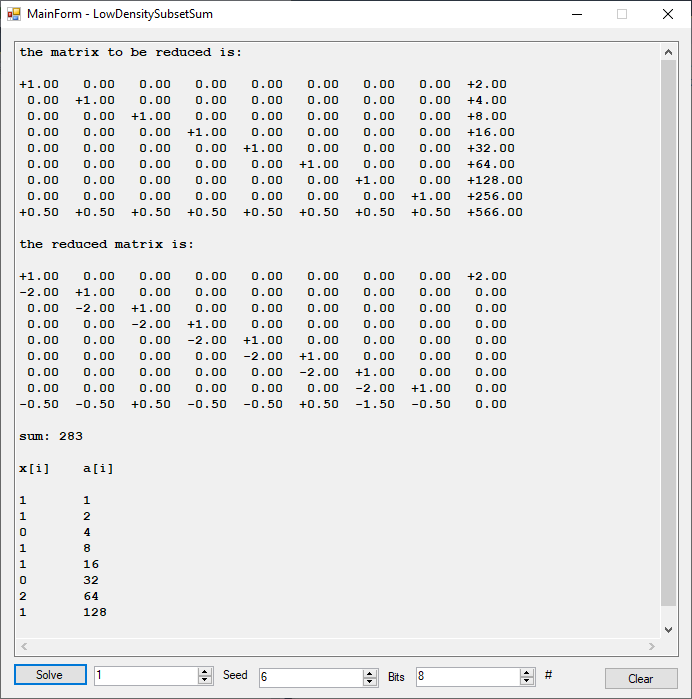Image resolution: width=692 pixels, height=699 pixels.
Task: Click inside the numeric field showing 1
Action: (x=145, y=677)
